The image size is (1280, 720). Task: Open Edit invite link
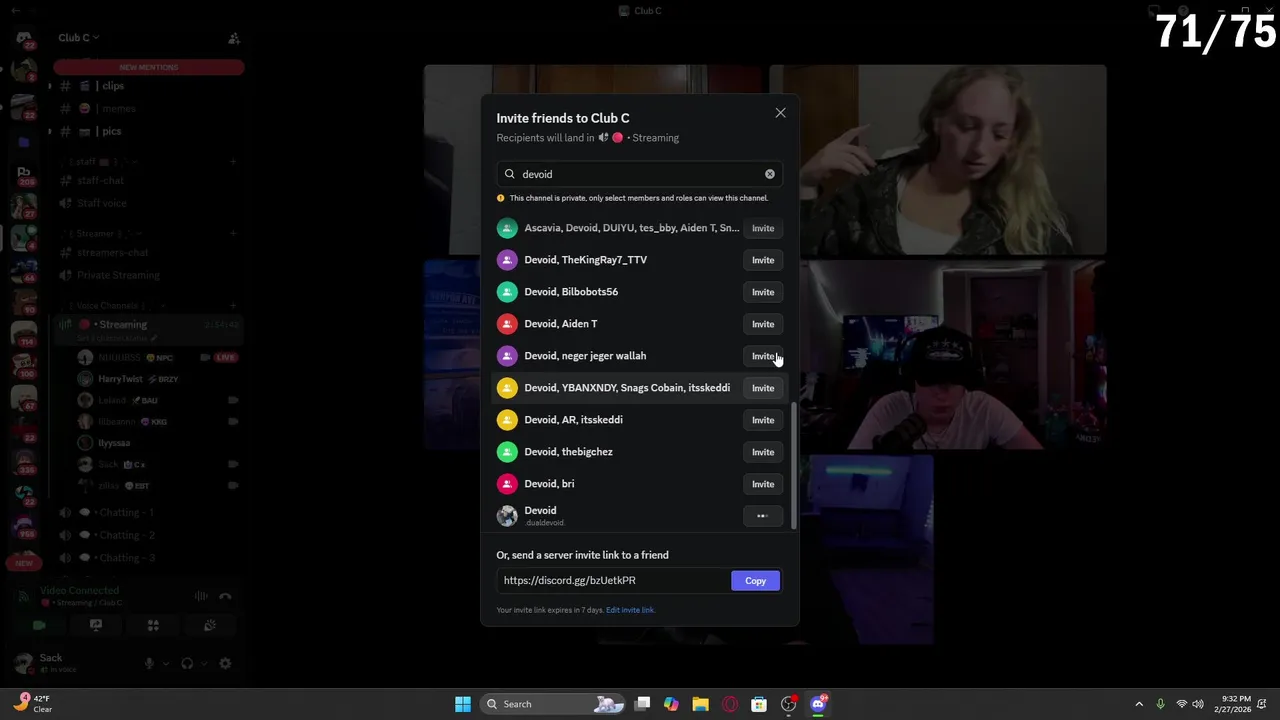(630, 610)
